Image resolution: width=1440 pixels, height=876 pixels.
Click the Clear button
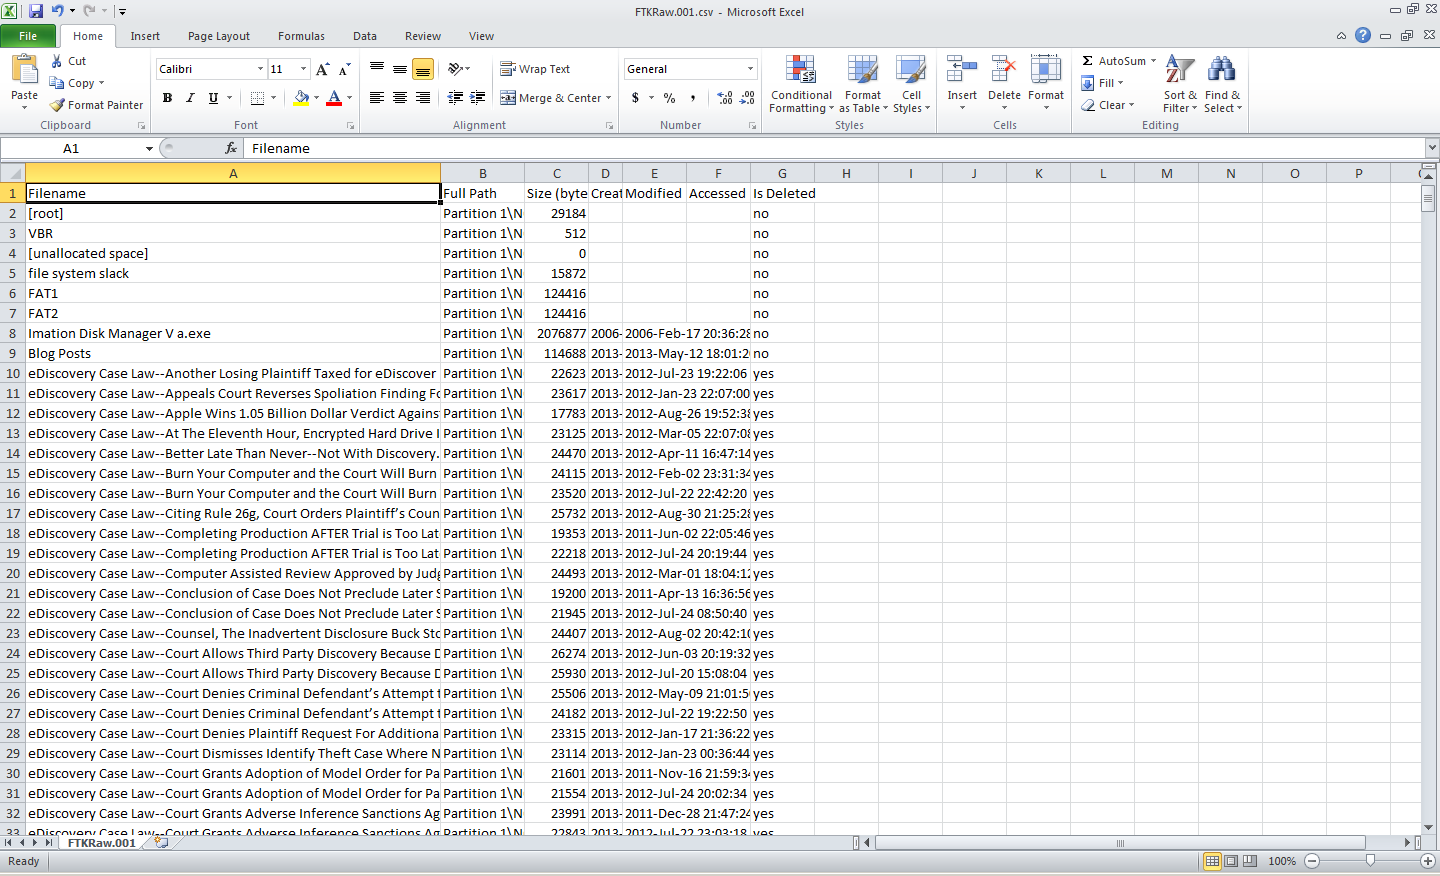[1108, 105]
